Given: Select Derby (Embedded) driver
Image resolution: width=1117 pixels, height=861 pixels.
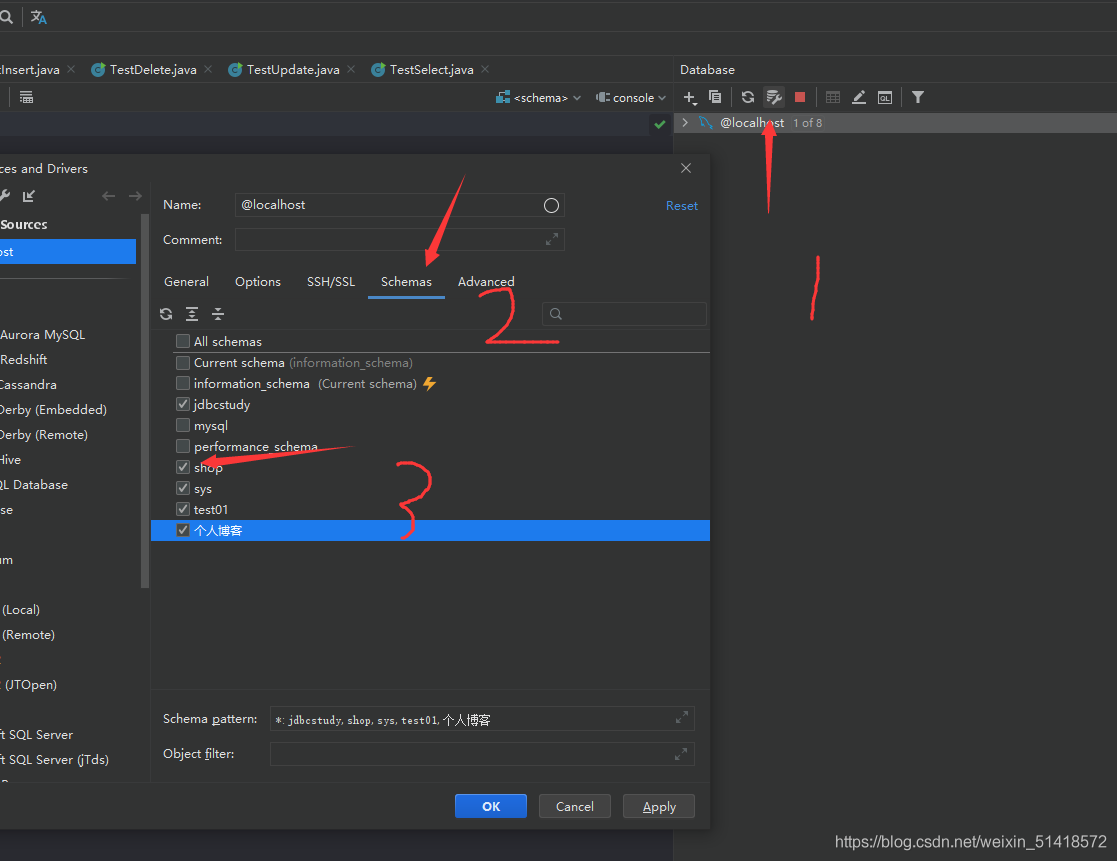Looking at the screenshot, I should click(53, 409).
